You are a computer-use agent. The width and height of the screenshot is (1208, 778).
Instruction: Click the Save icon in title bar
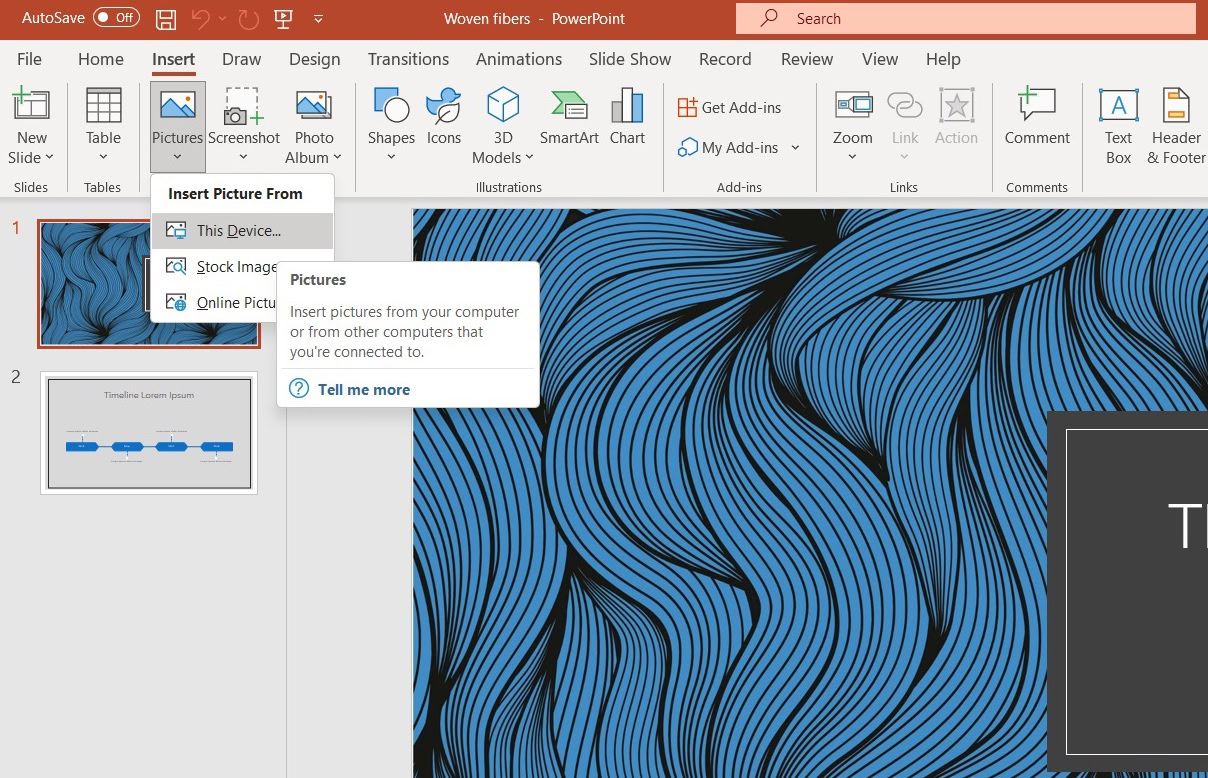click(x=166, y=18)
